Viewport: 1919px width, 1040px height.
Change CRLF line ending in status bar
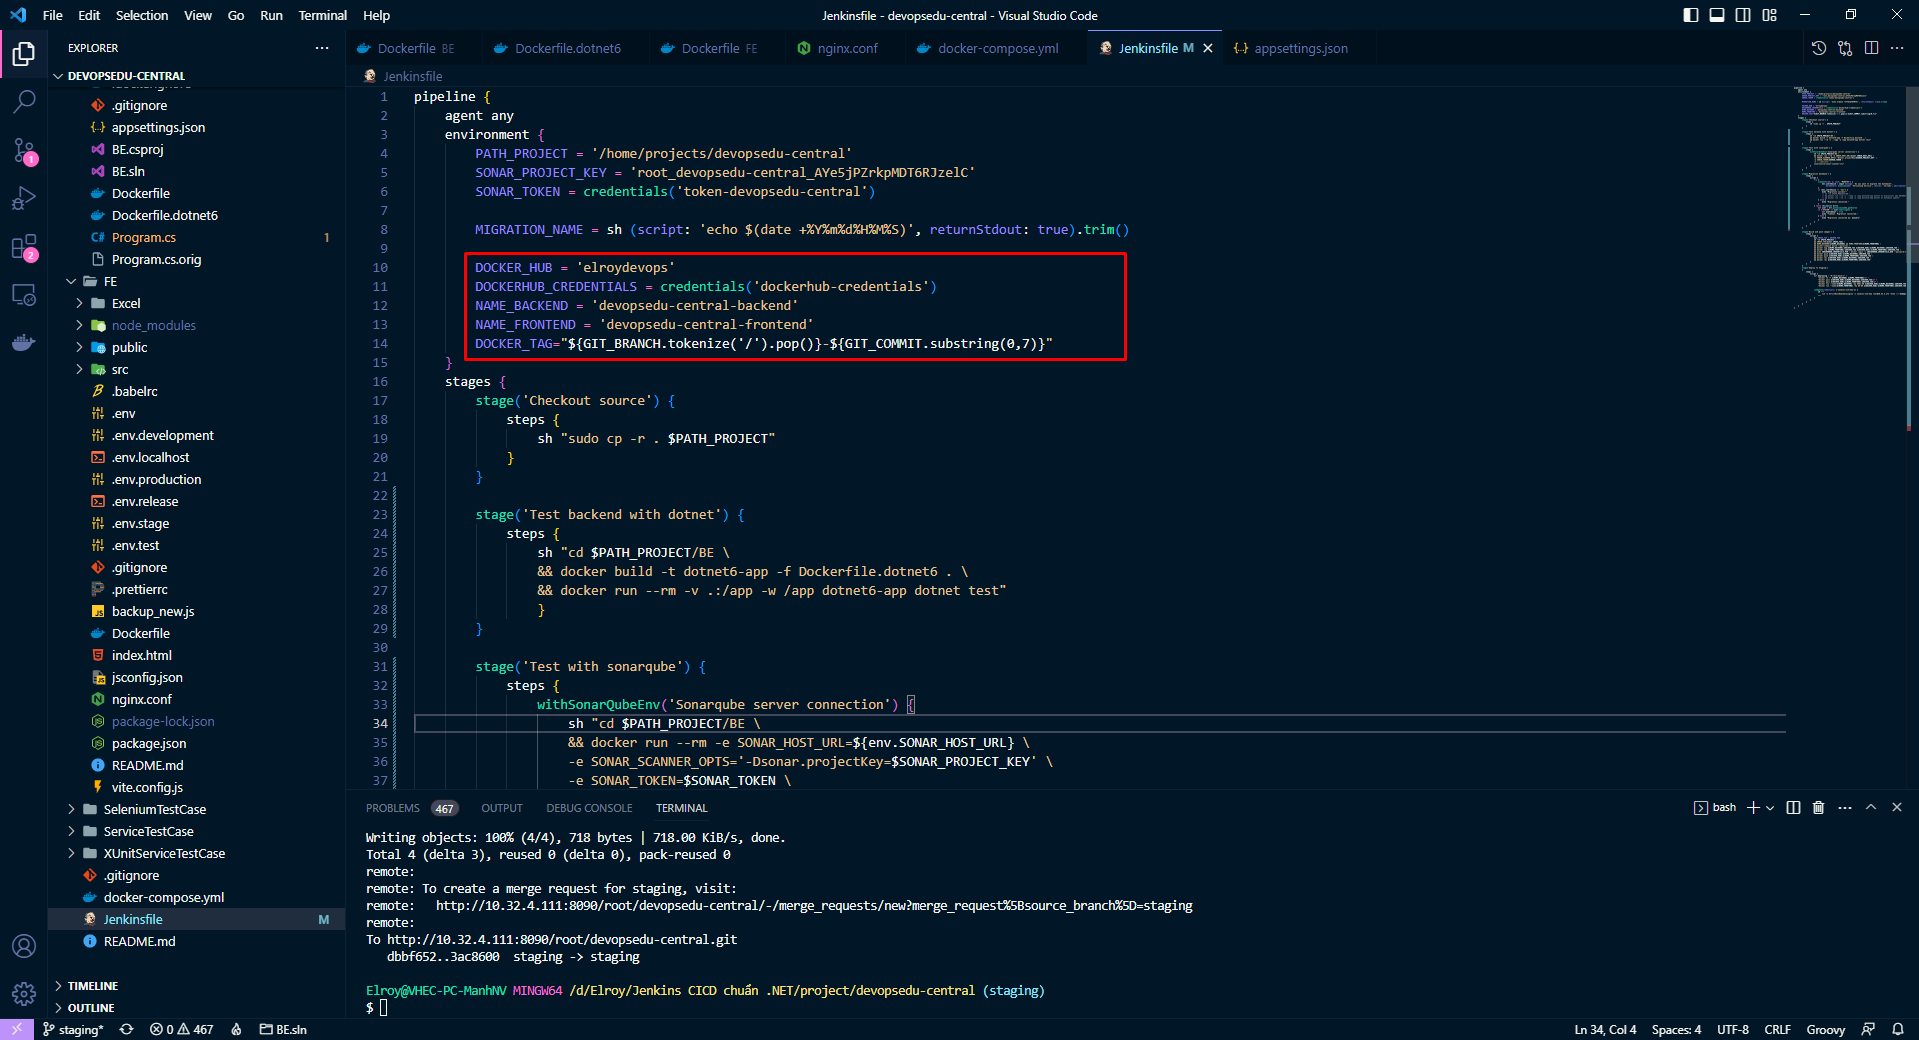click(x=1777, y=1029)
